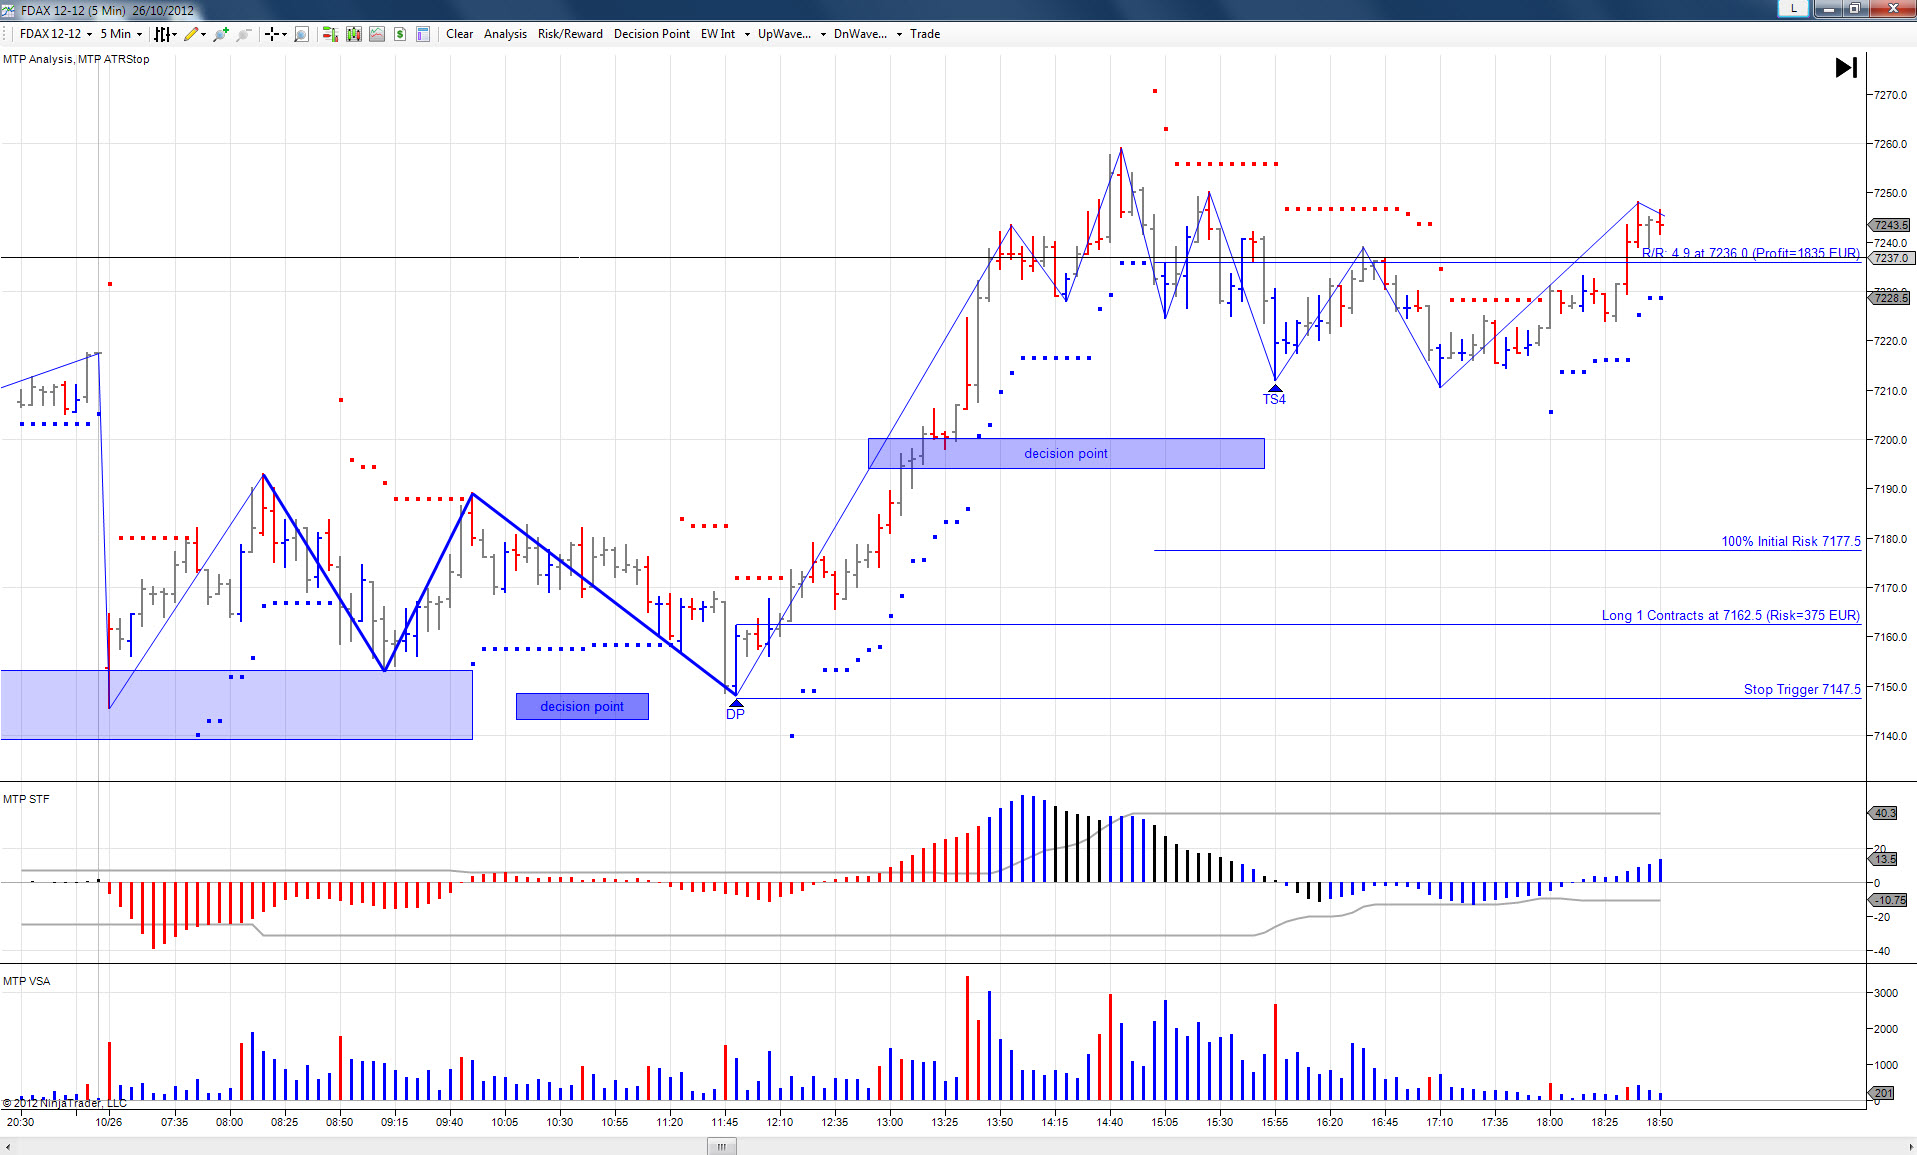
Task: Click the TS4 marker label
Action: click(x=1274, y=399)
